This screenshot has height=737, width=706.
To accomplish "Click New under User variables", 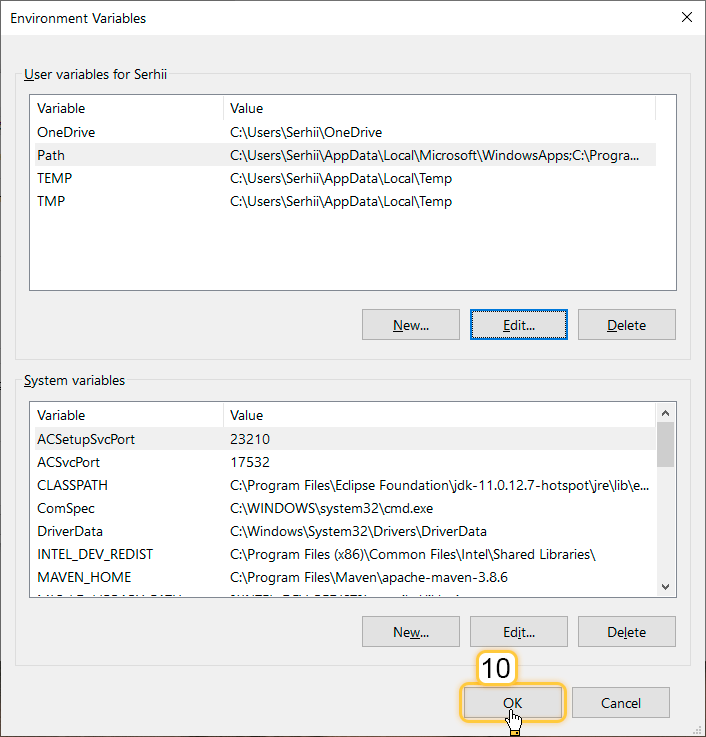I will 410,325.
